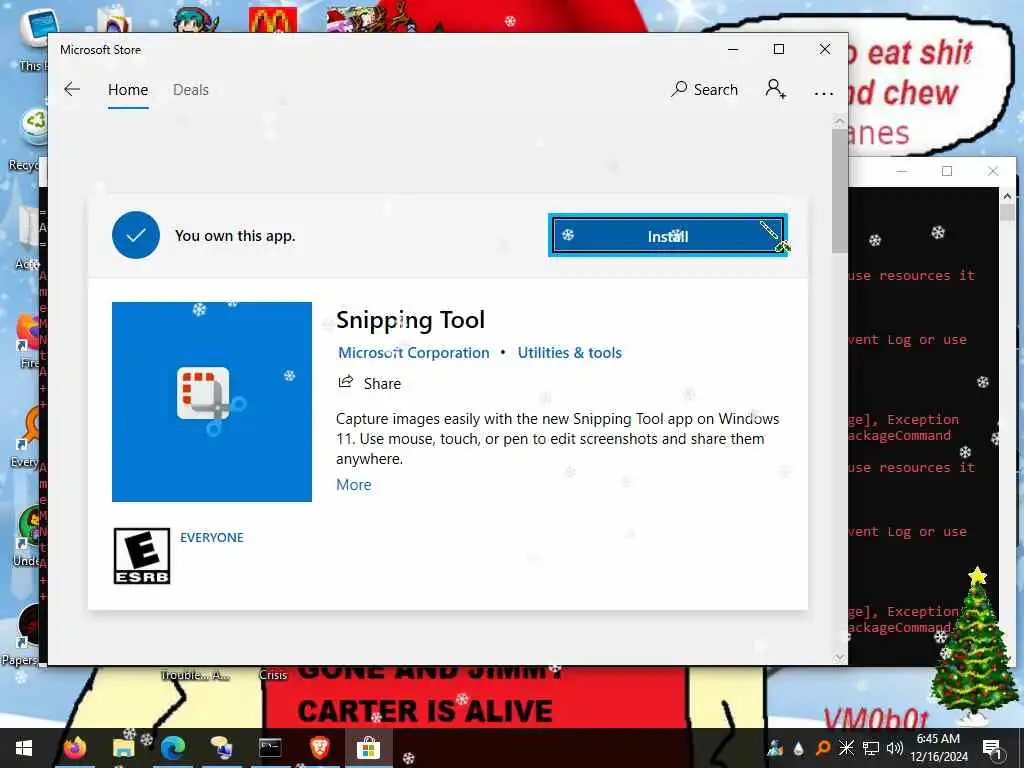Click the network icon in system tray
The height and width of the screenshot is (768, 1024).
(871, 748)
